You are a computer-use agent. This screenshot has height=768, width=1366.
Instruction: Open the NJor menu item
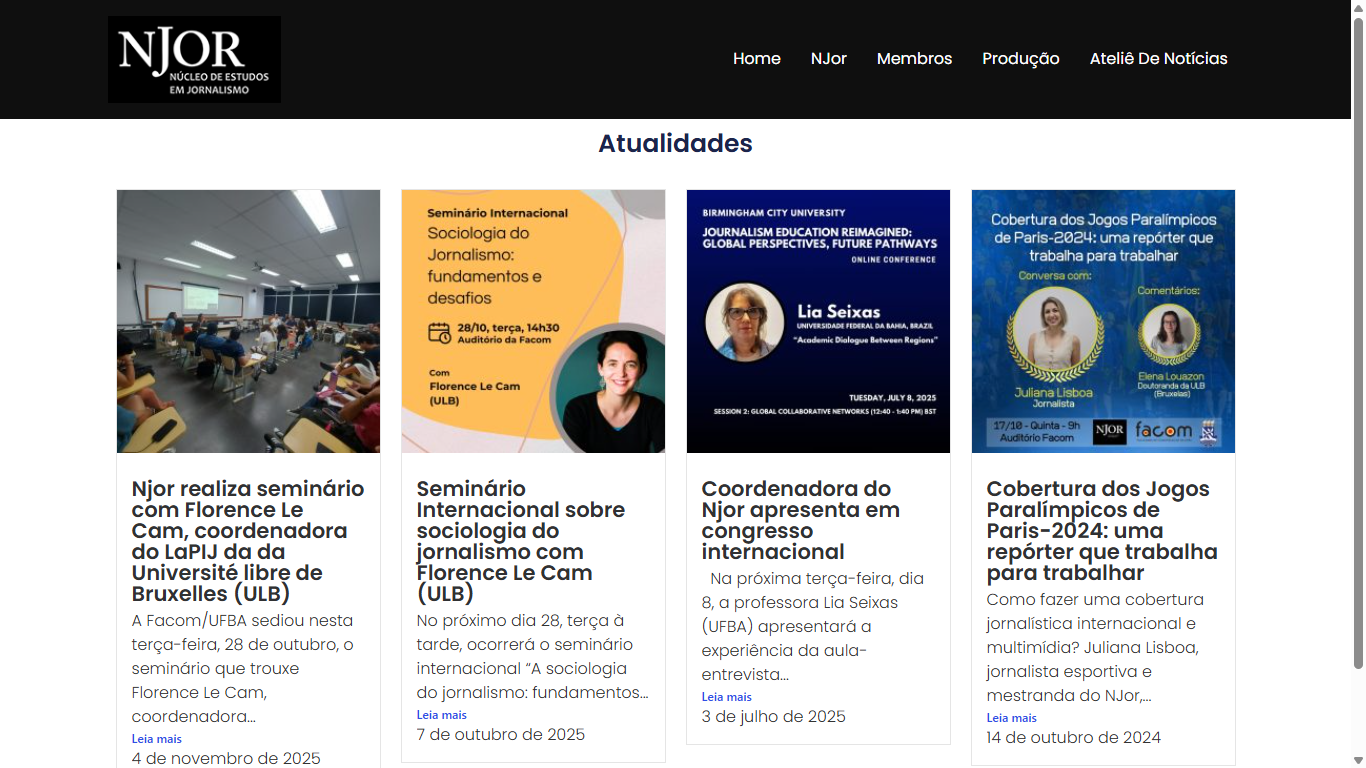pyautogui.click(x=829, y=59)
